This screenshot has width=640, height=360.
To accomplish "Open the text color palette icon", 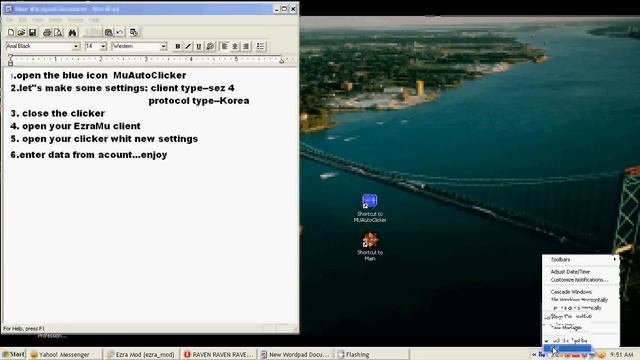I will [x=210, y=47].
